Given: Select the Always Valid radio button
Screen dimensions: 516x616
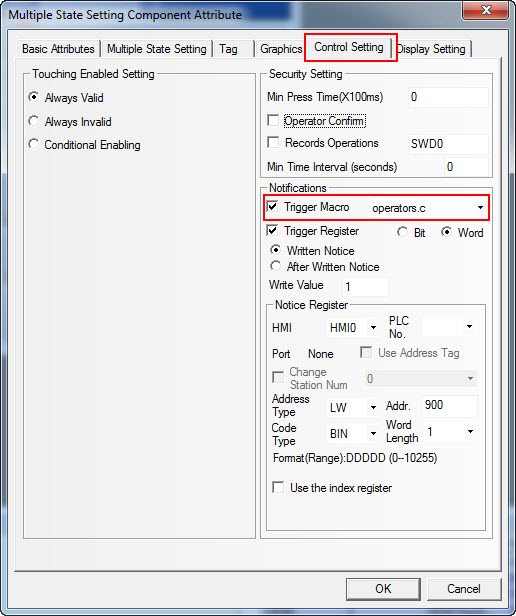Looking at the screenshot, I should pyautogui.click(x=34, y=97).
